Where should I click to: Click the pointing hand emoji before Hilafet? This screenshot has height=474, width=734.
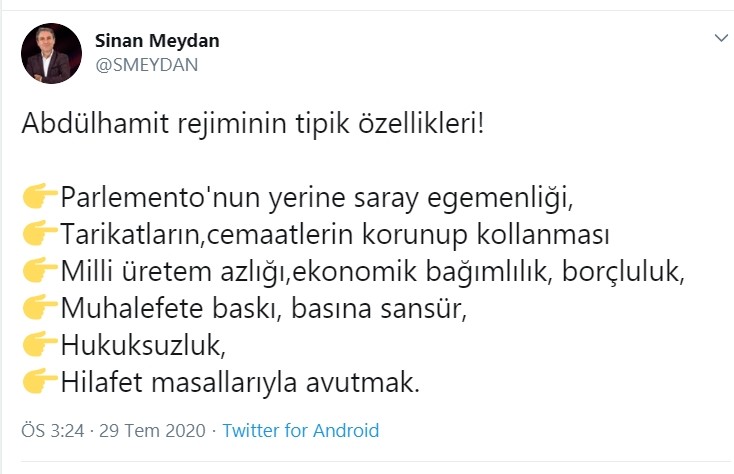[x=39, y=381]
